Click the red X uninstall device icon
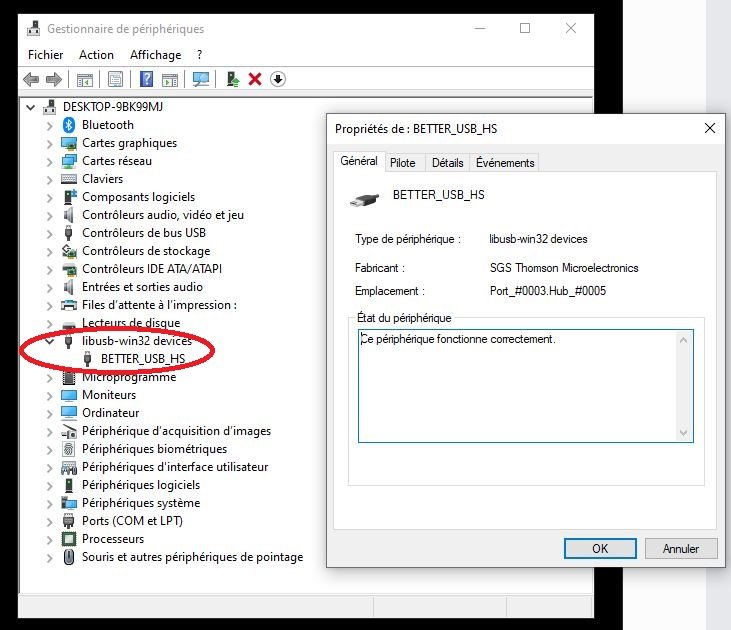 255,79
